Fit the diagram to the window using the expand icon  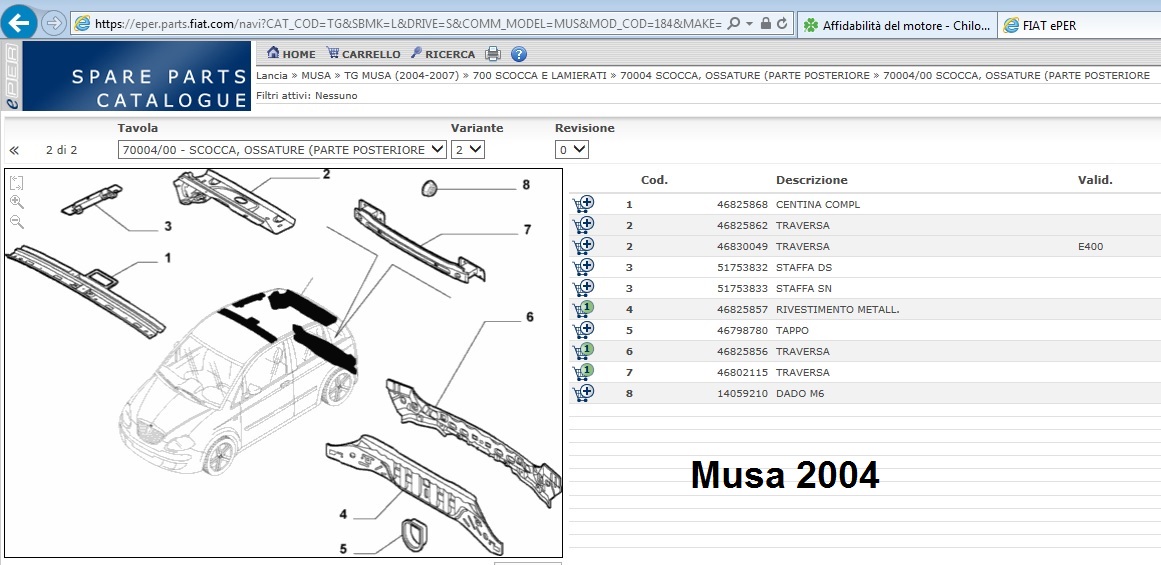coord(17,183)
